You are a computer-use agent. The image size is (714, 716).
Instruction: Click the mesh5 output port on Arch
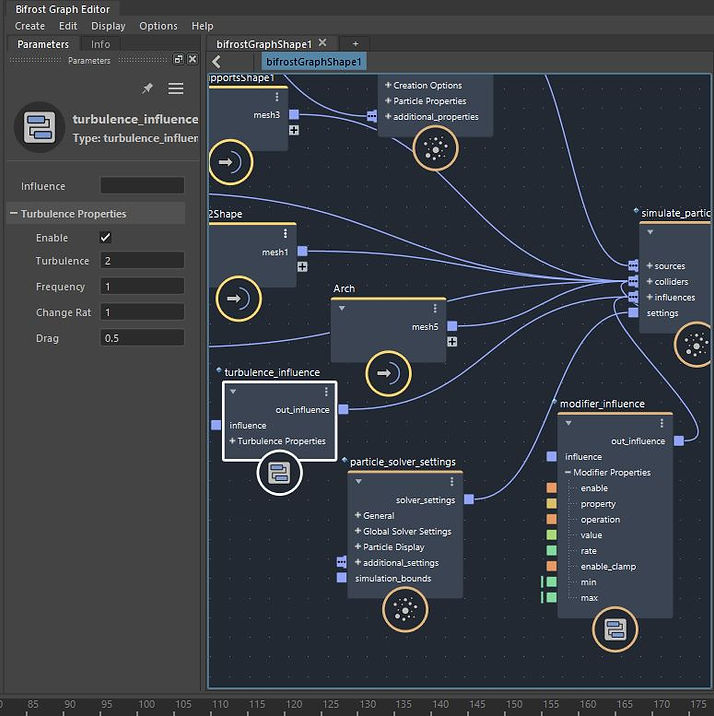tap(452, 326)
